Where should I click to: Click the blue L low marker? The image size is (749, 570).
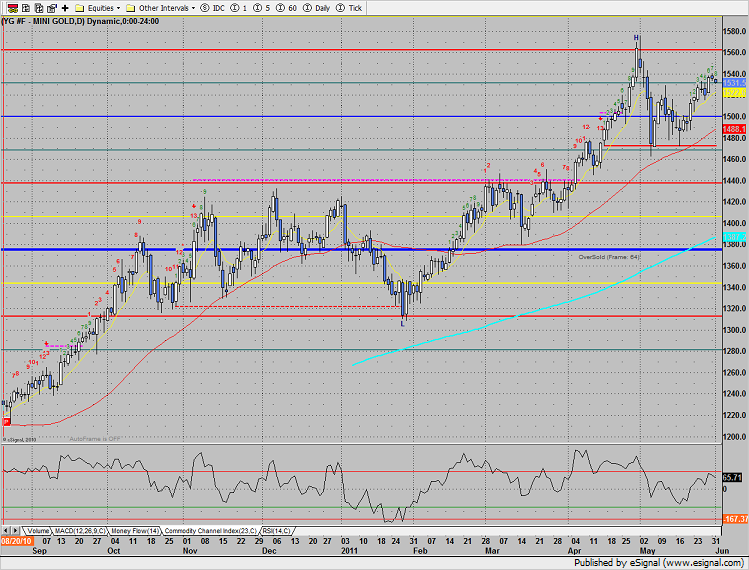pos(403,323)
